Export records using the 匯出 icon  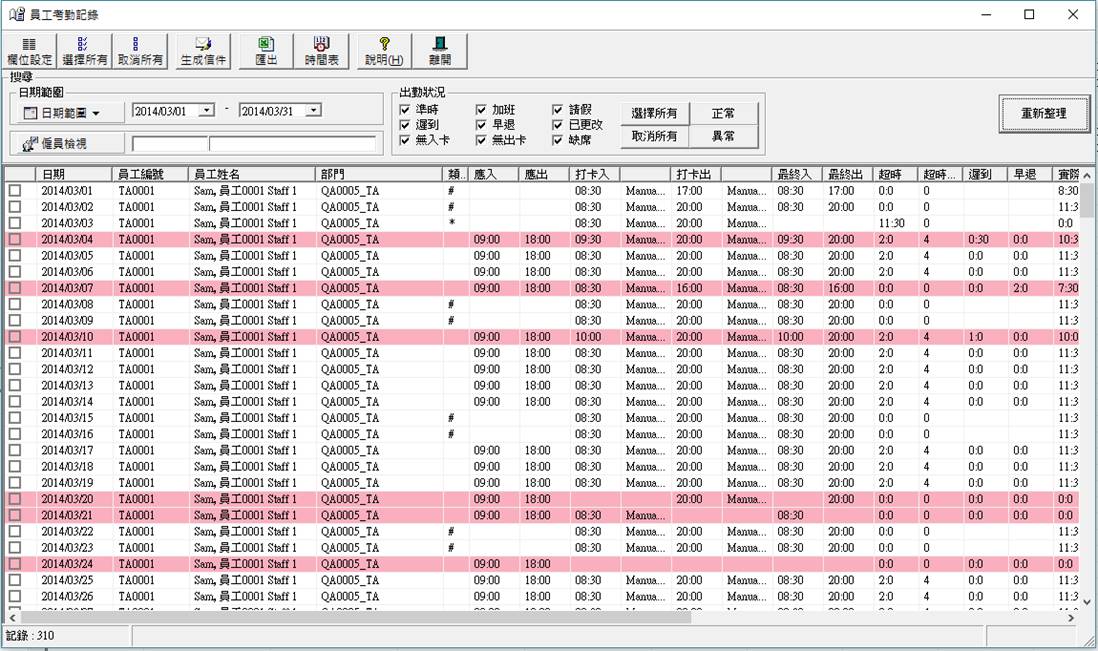pos(265,50)
